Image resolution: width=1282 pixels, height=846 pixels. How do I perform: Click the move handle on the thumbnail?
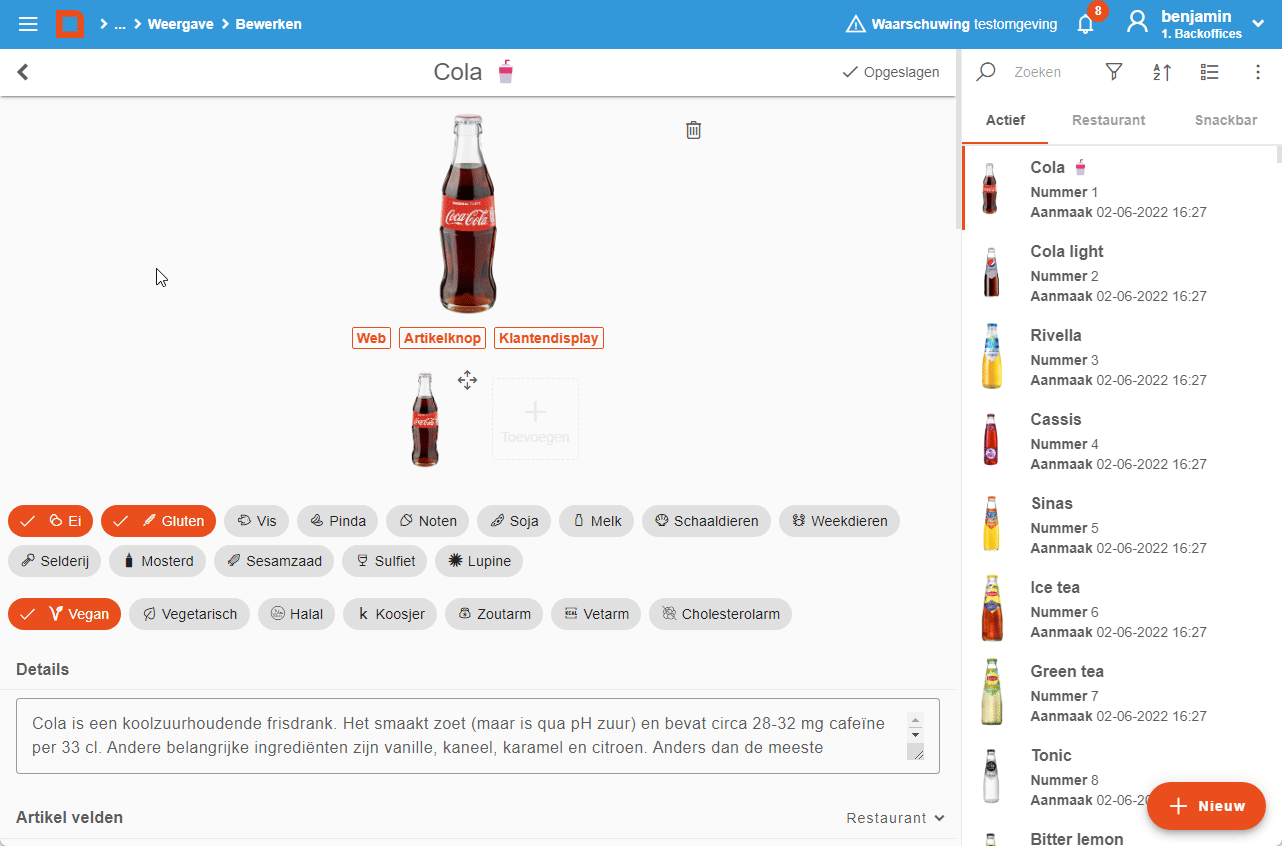point(467,380)
